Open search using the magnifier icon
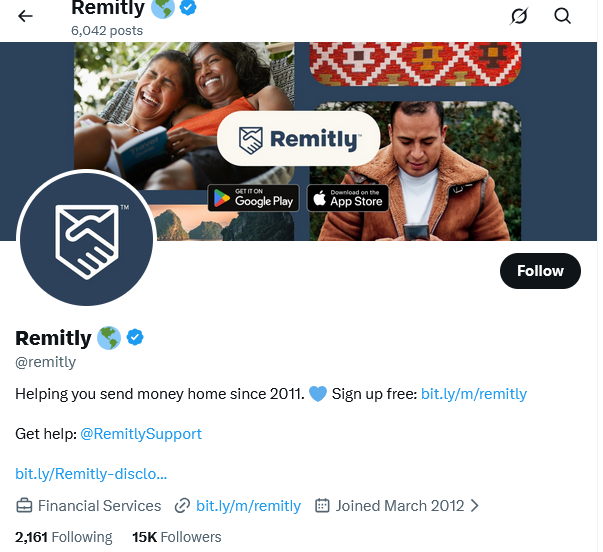The width and height of the screenshot is (603, 552). tap(562, 16)
